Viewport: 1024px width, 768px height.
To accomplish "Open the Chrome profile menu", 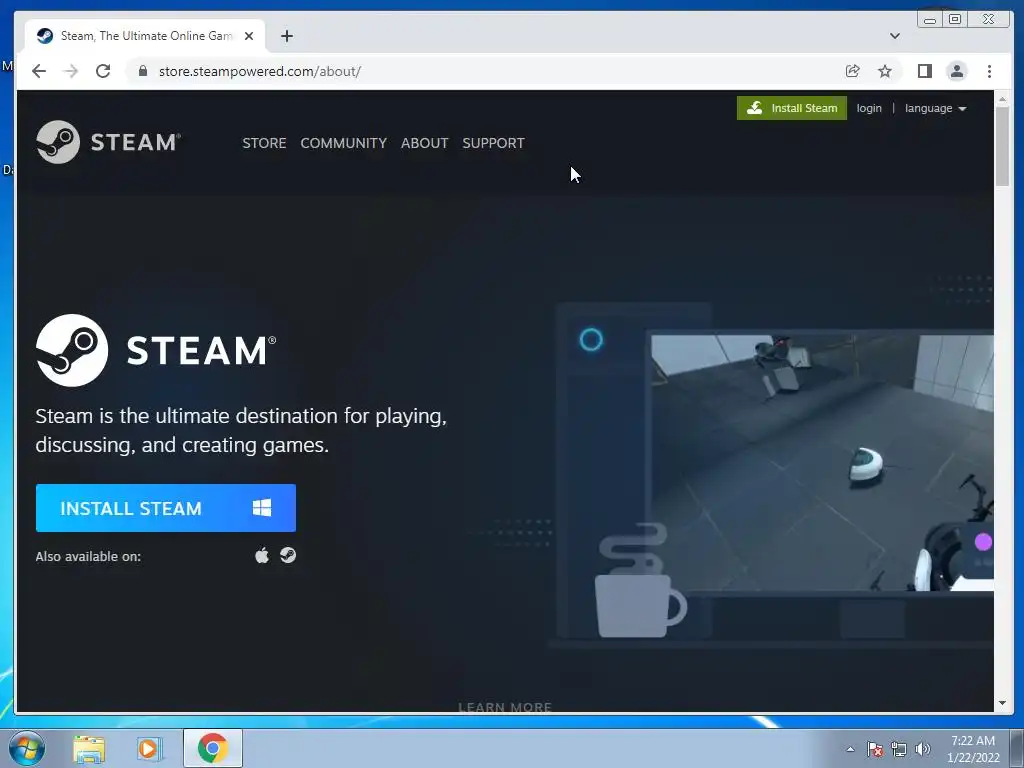I will click(x=957, y=71).
